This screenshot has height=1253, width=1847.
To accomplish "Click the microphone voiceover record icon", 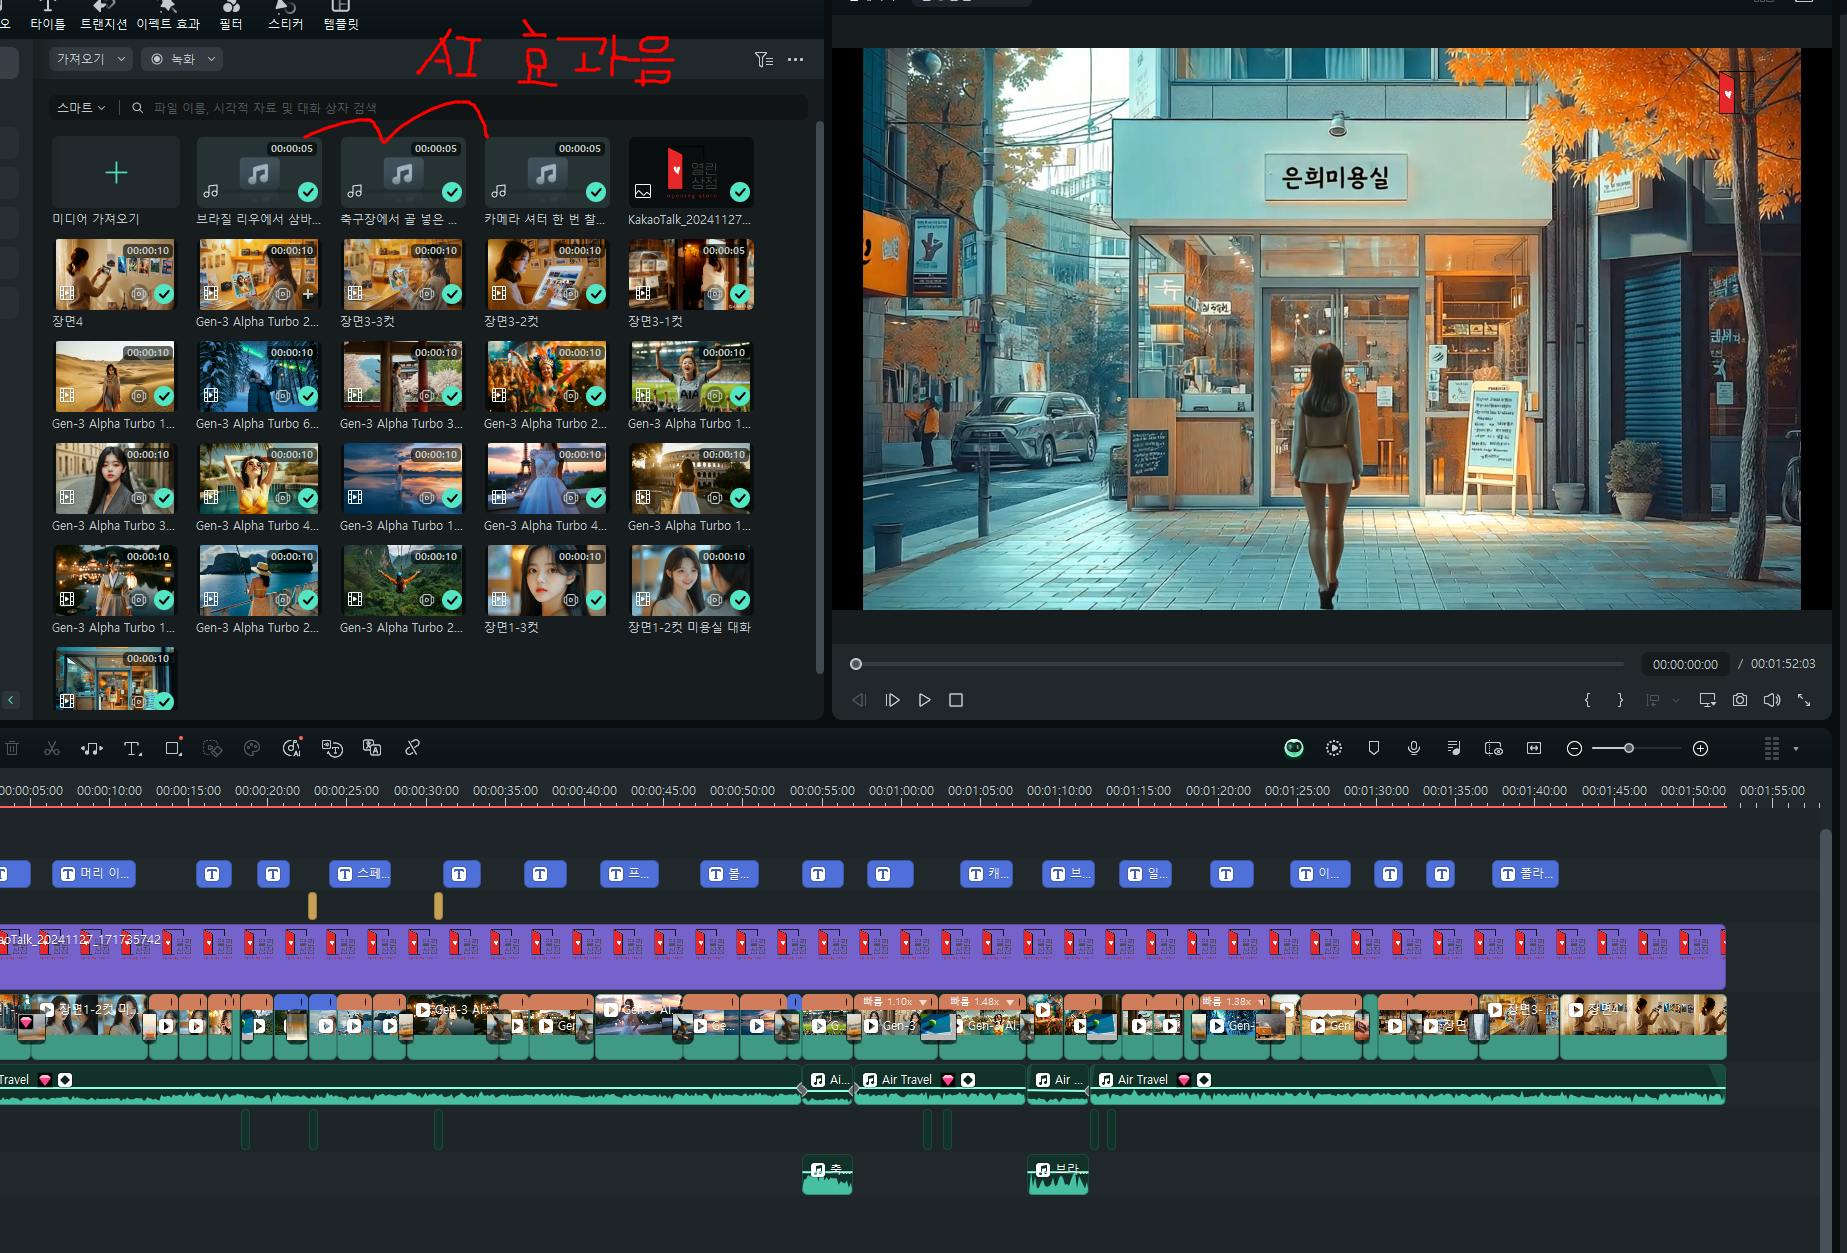I will (1414, 748).
